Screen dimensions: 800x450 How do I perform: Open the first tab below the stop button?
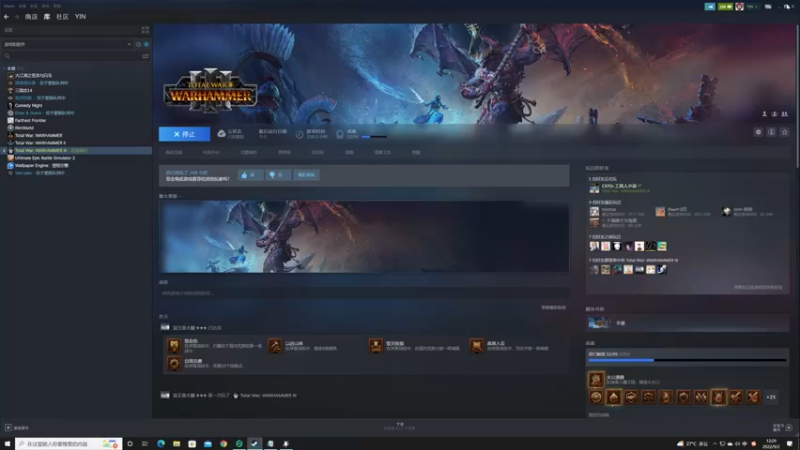(174, 153)
